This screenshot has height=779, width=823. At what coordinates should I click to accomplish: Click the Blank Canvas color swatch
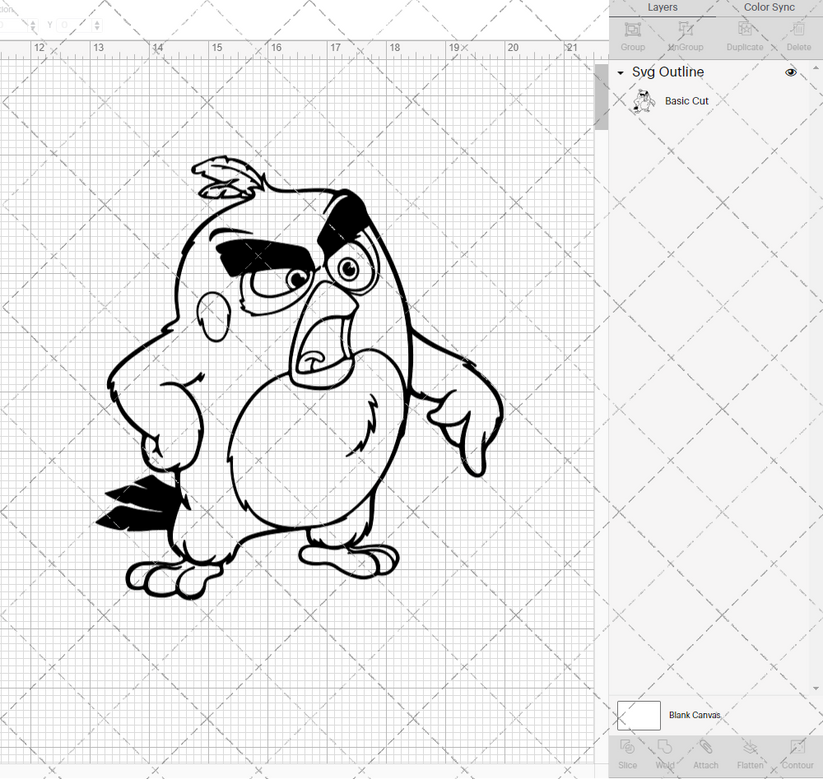[641, 715]
